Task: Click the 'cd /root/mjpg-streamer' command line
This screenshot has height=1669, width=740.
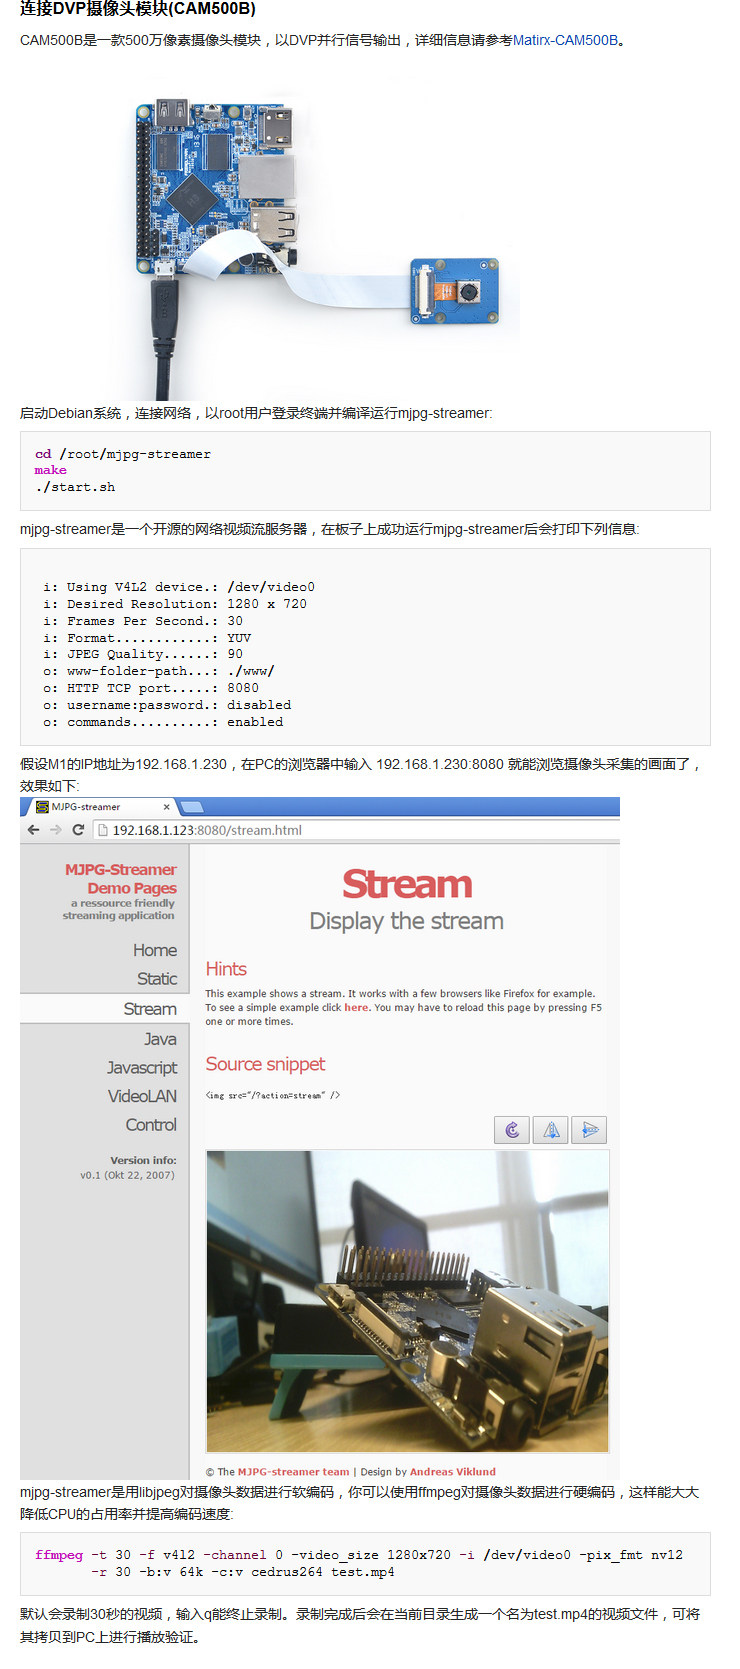Action: [123, 454]
